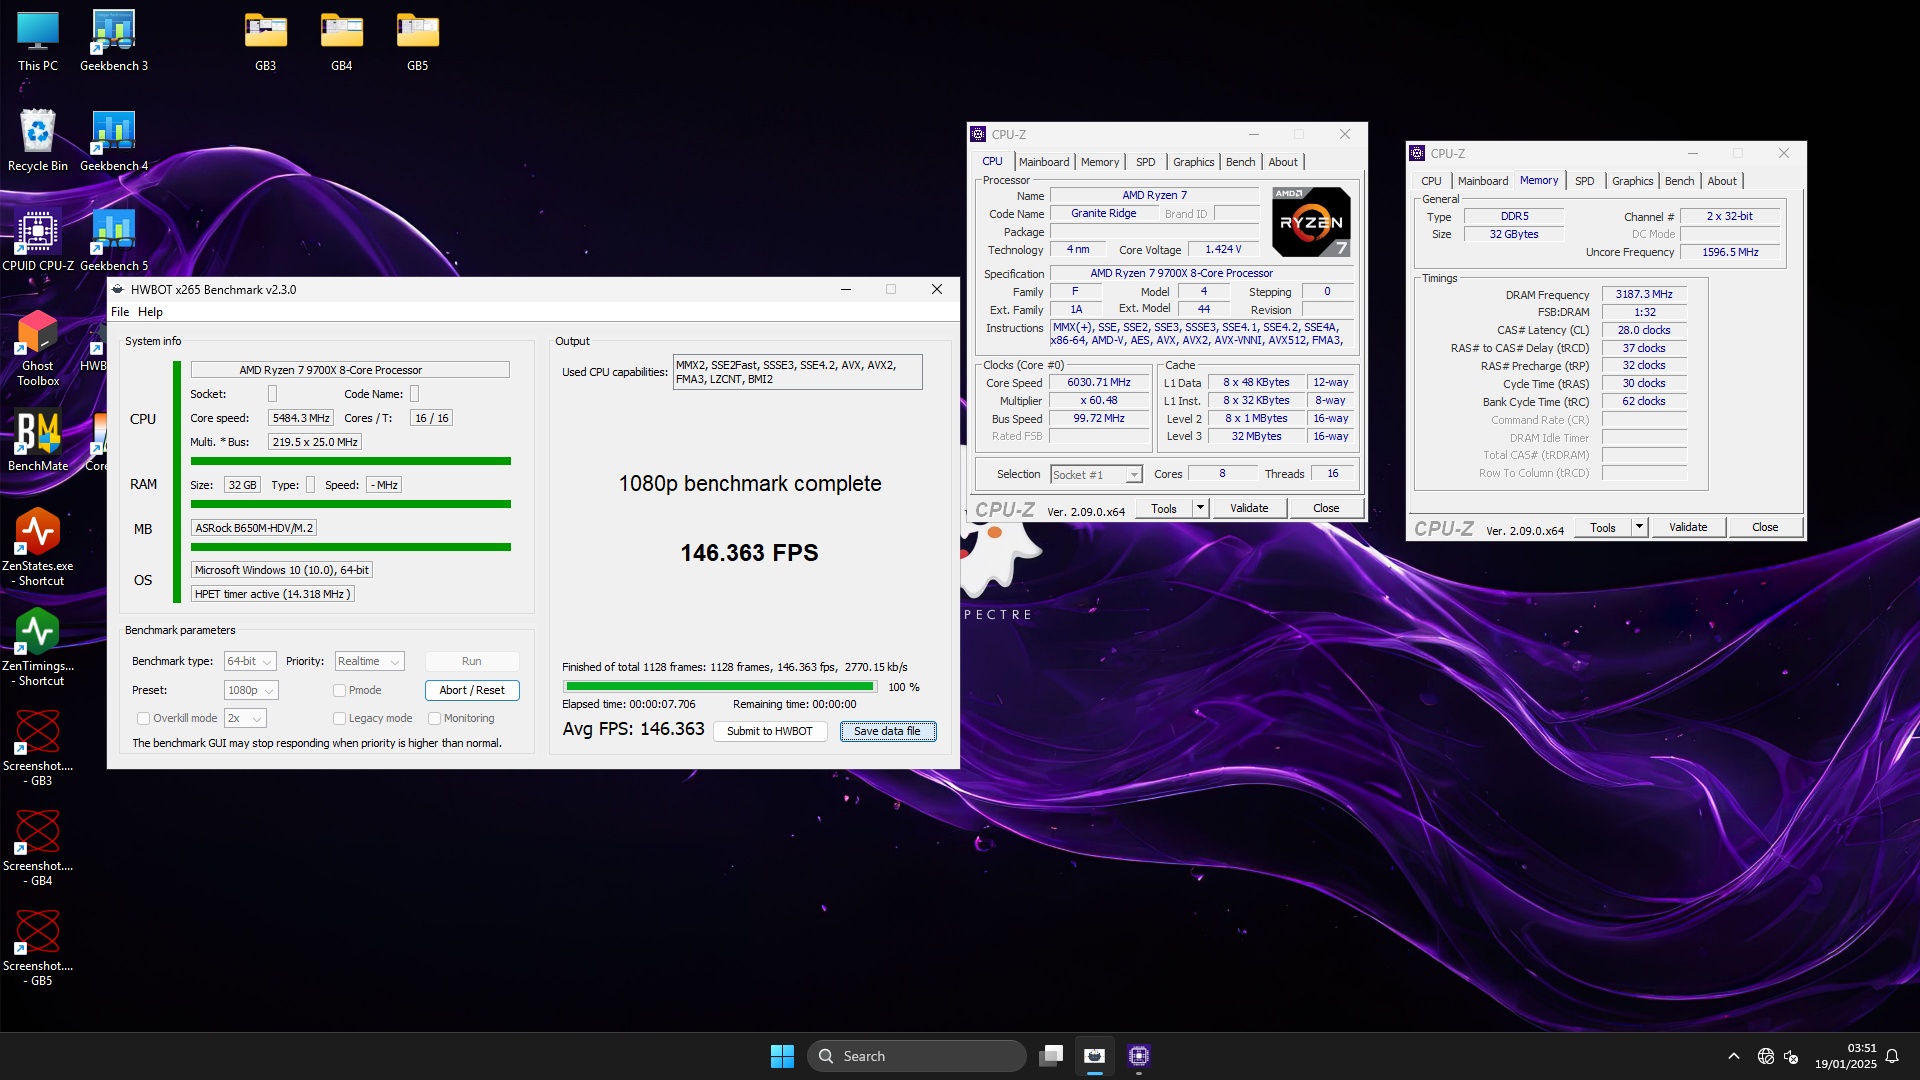
Task: Open Priority Realtime dropdown
Action: (369, 661)
